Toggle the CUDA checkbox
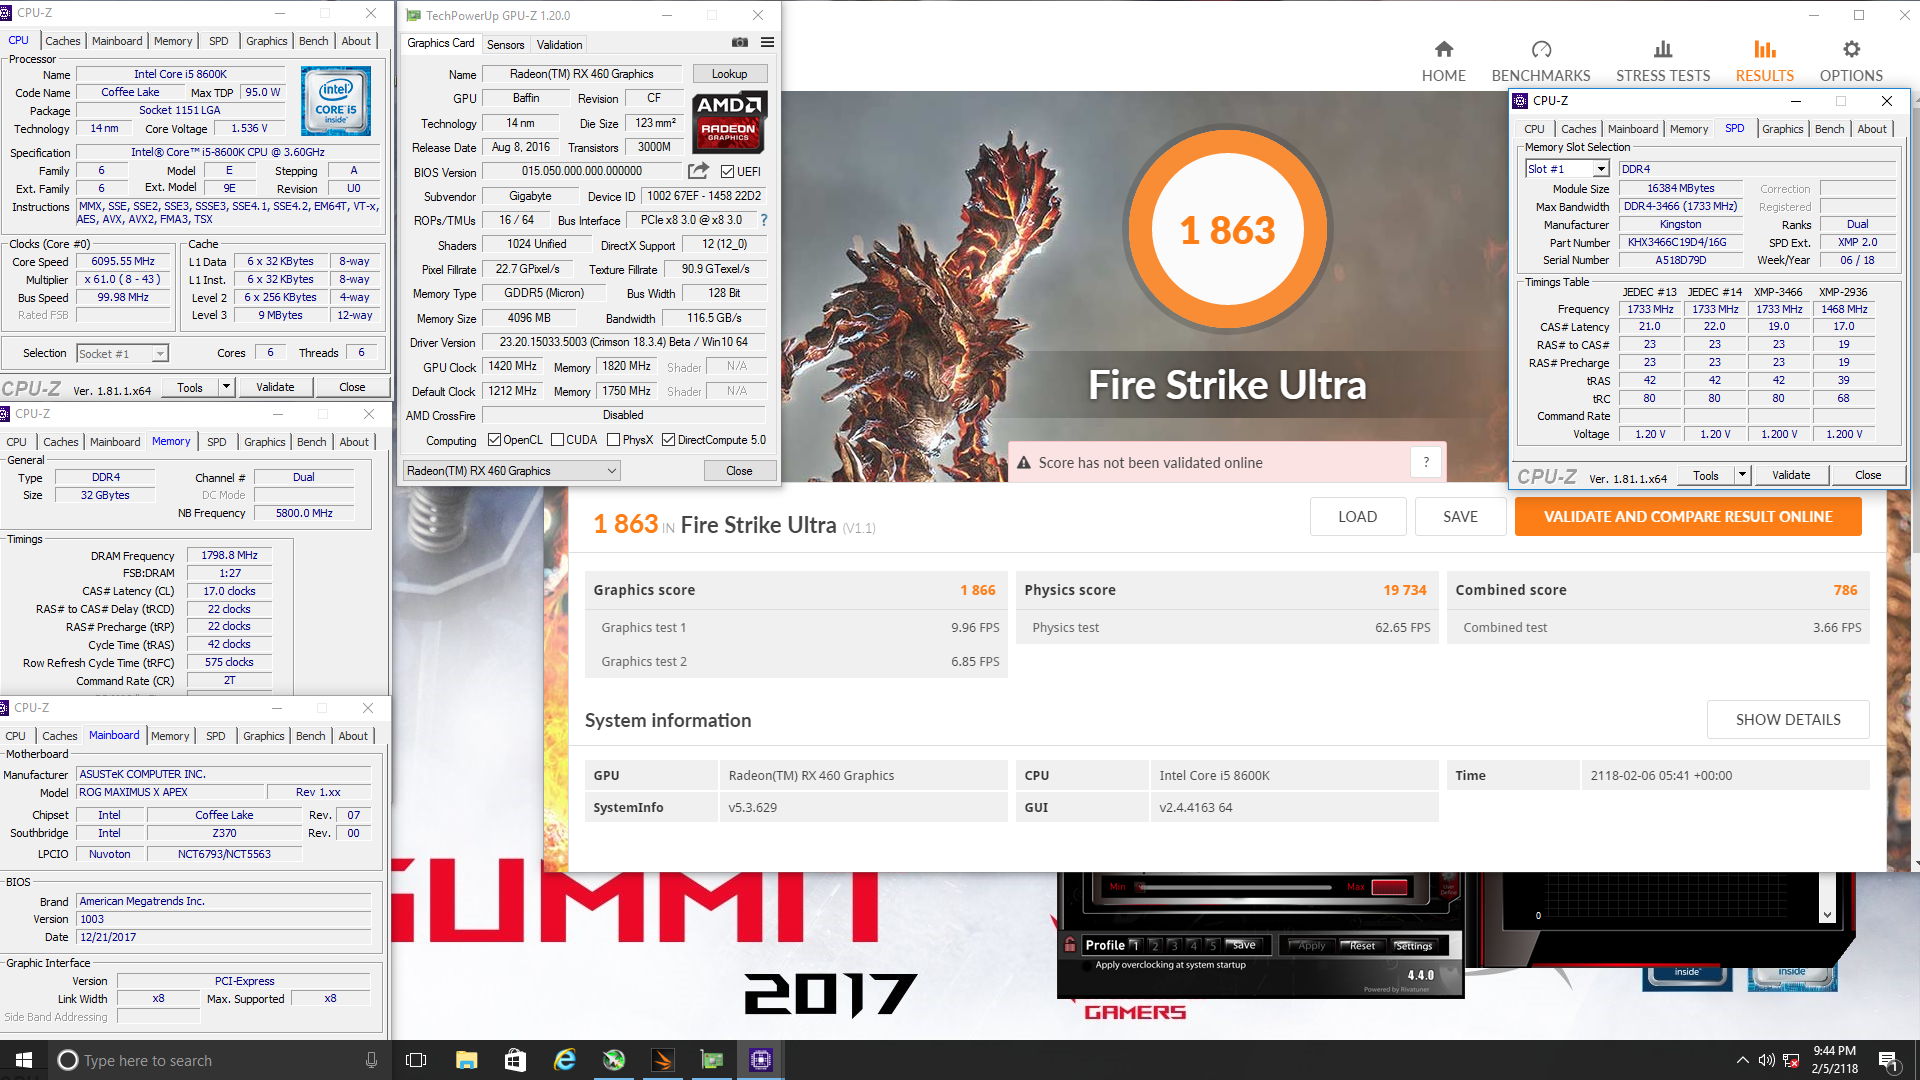The height and width of the screenshot is (1080, 1920). (557, 440)
